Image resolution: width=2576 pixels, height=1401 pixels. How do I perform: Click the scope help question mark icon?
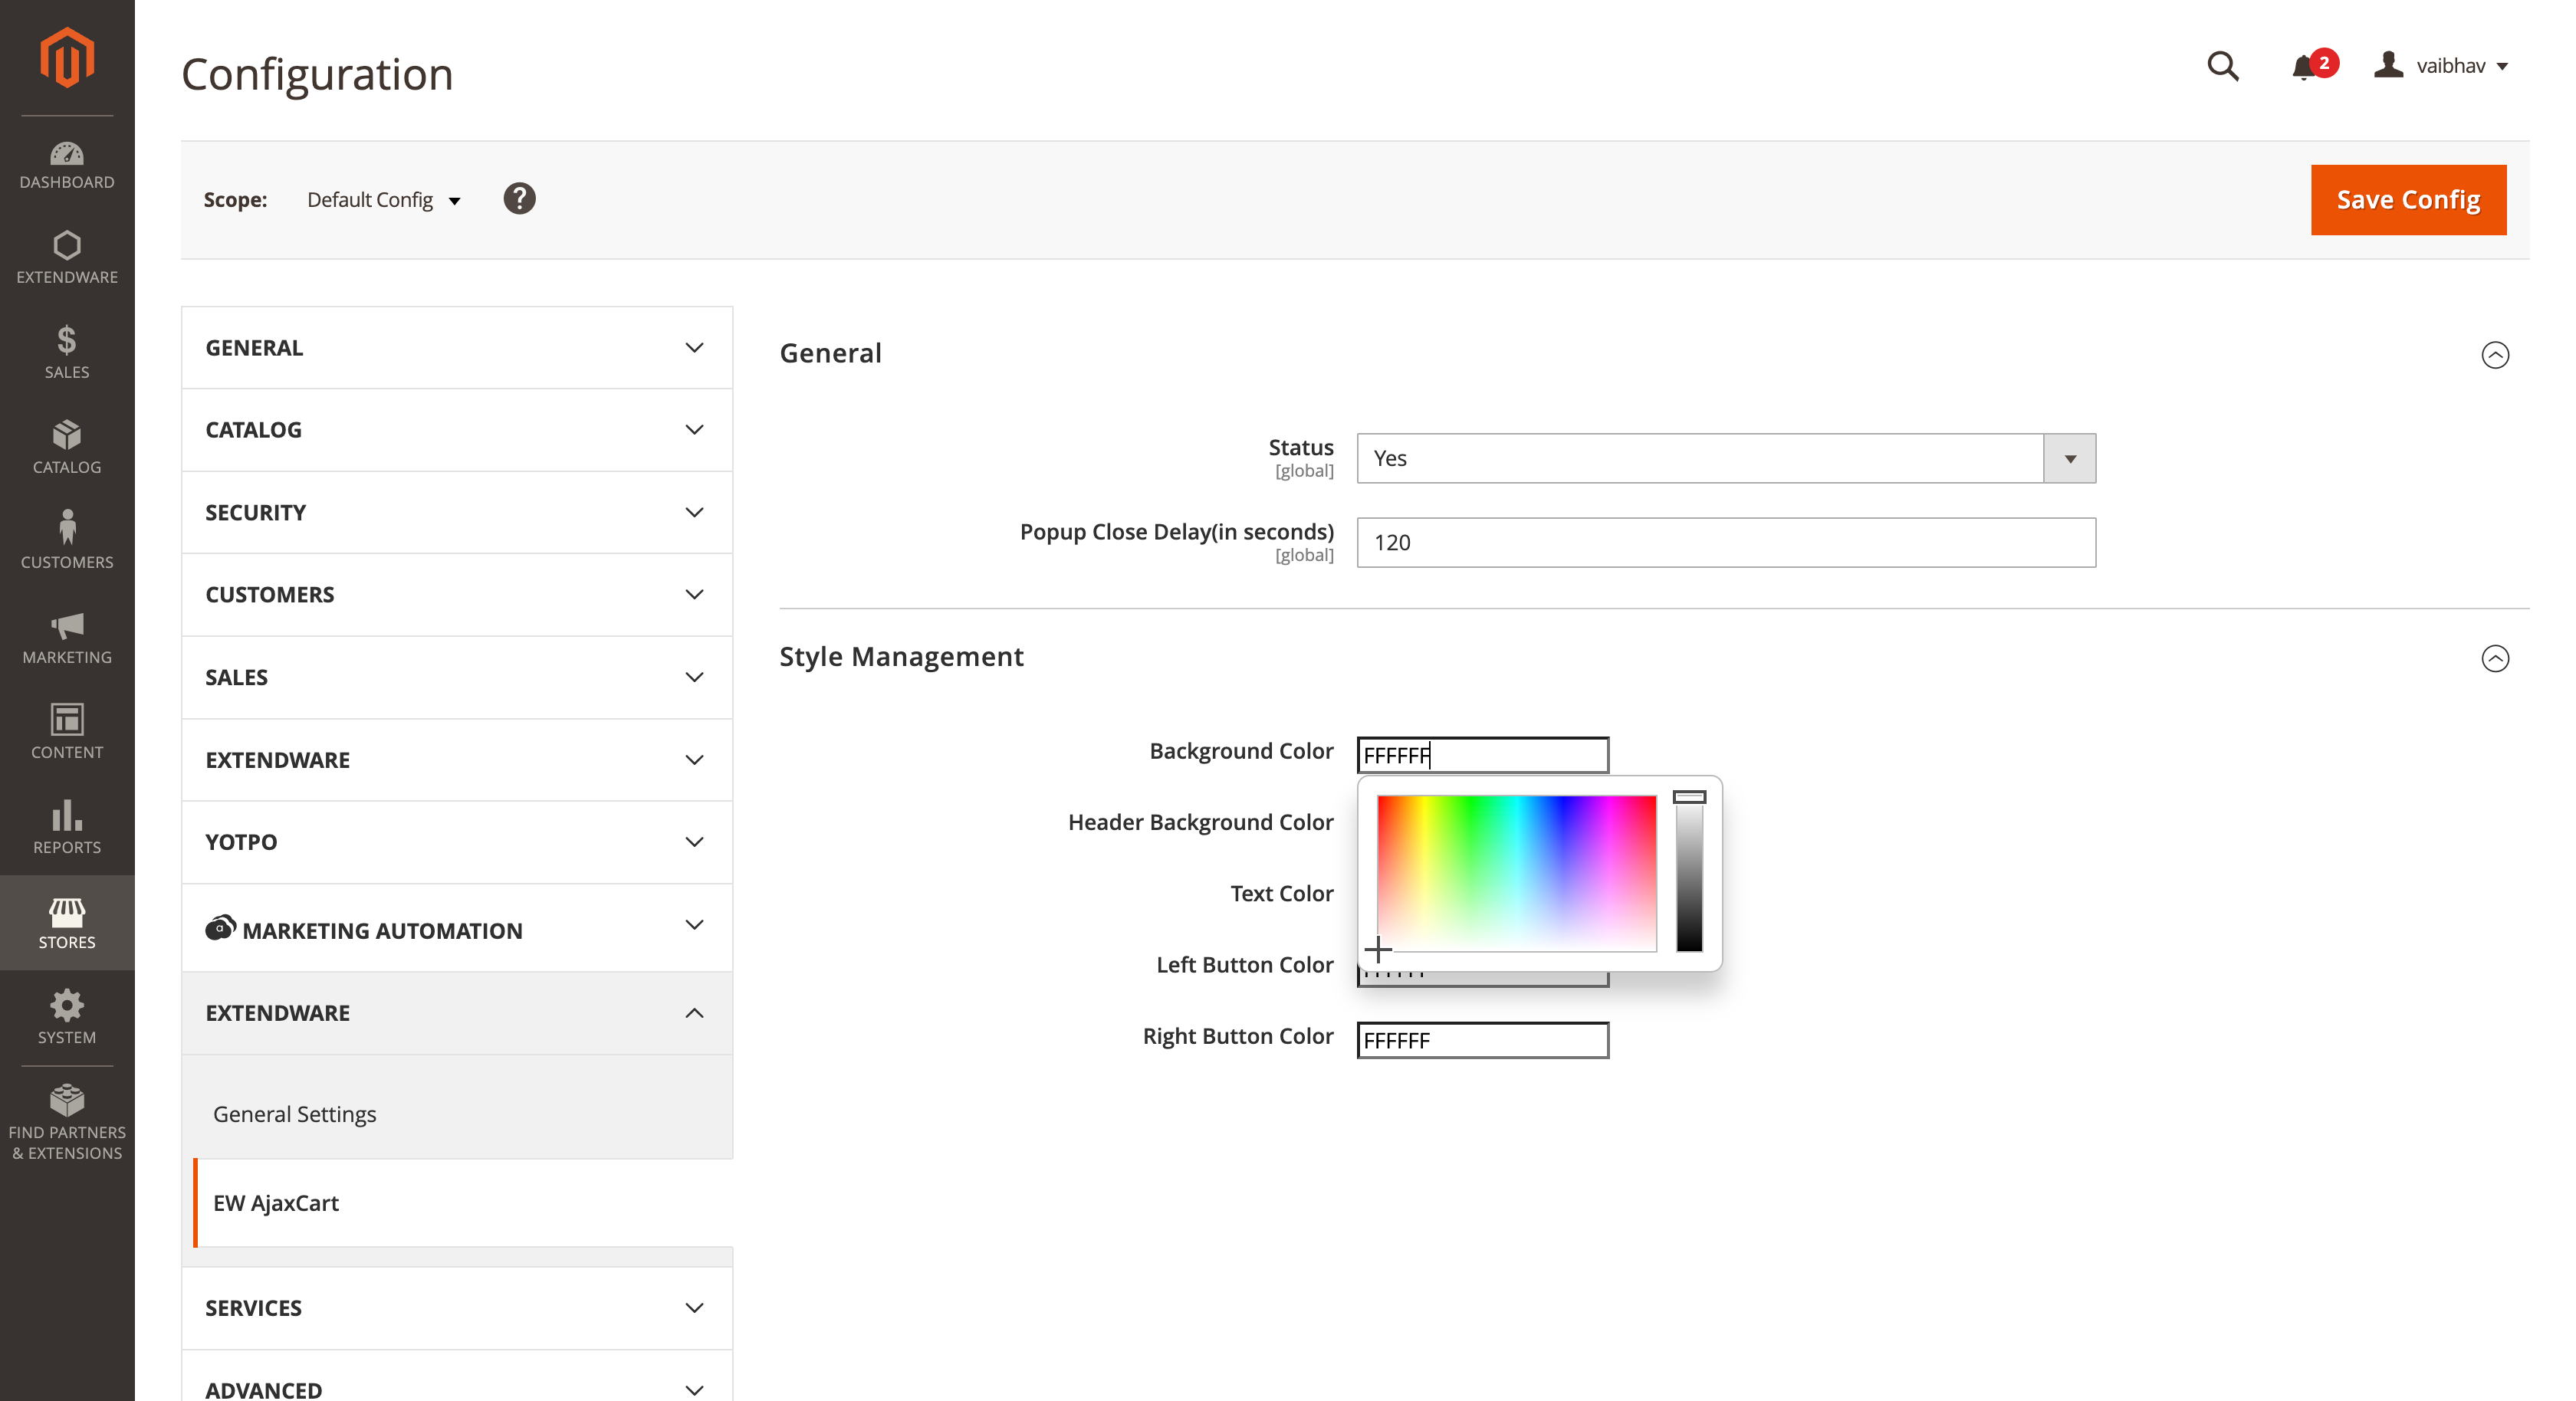tap(519, 198)
